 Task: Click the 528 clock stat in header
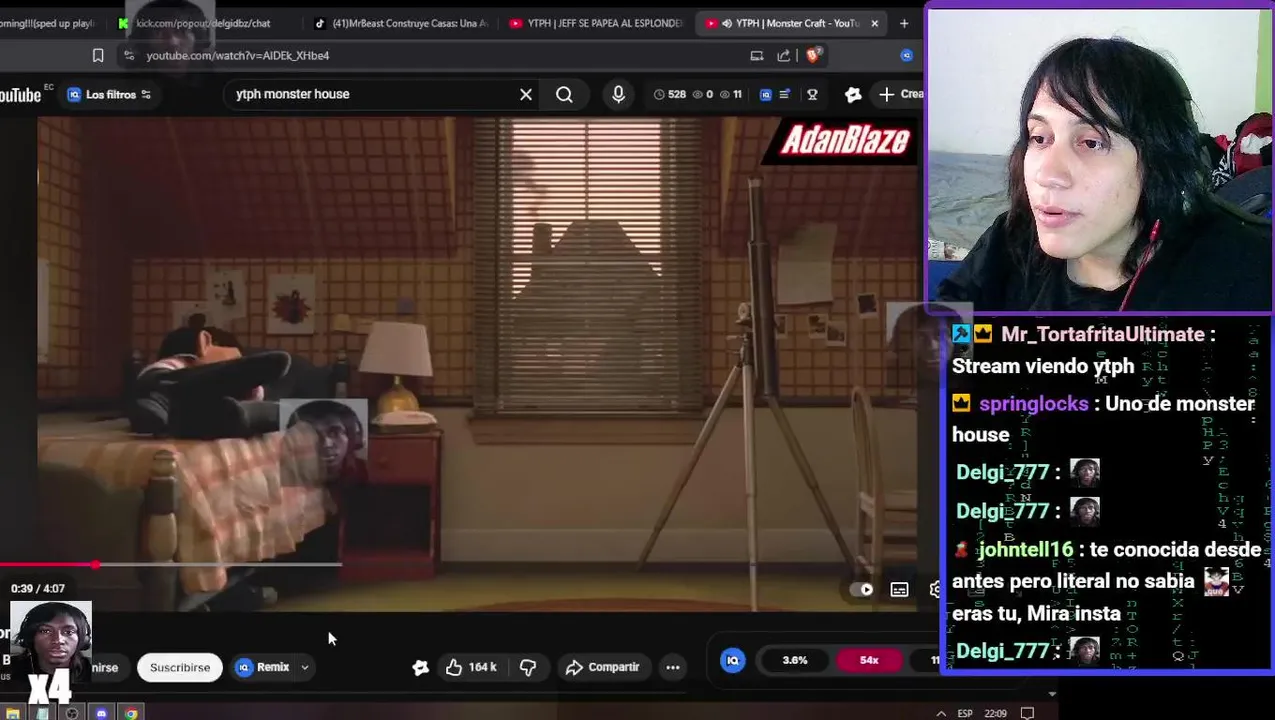point(669,94)
